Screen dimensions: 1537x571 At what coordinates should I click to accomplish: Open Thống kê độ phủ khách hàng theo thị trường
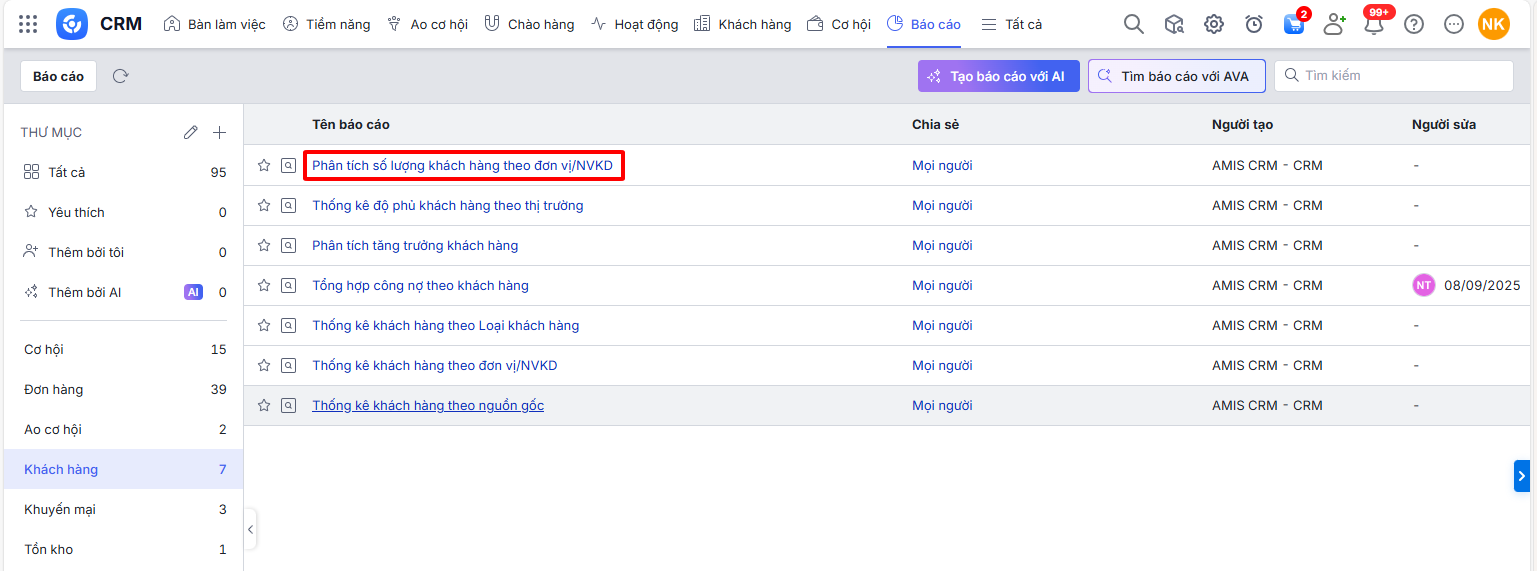[447, 205]
